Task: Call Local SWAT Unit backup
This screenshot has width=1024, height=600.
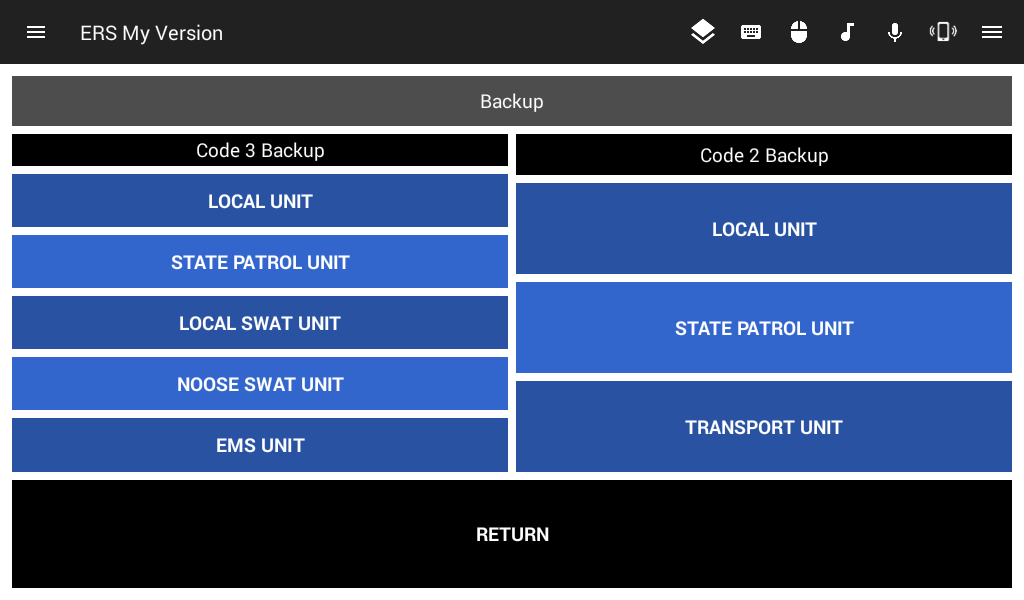Action: 260,323
